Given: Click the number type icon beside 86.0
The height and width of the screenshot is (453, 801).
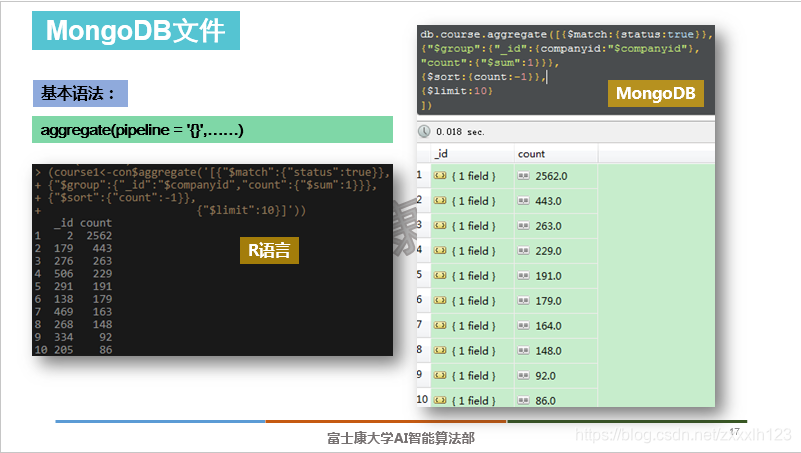Looking at the screenshot, I should pyautogui.click(x=523, y=400).
